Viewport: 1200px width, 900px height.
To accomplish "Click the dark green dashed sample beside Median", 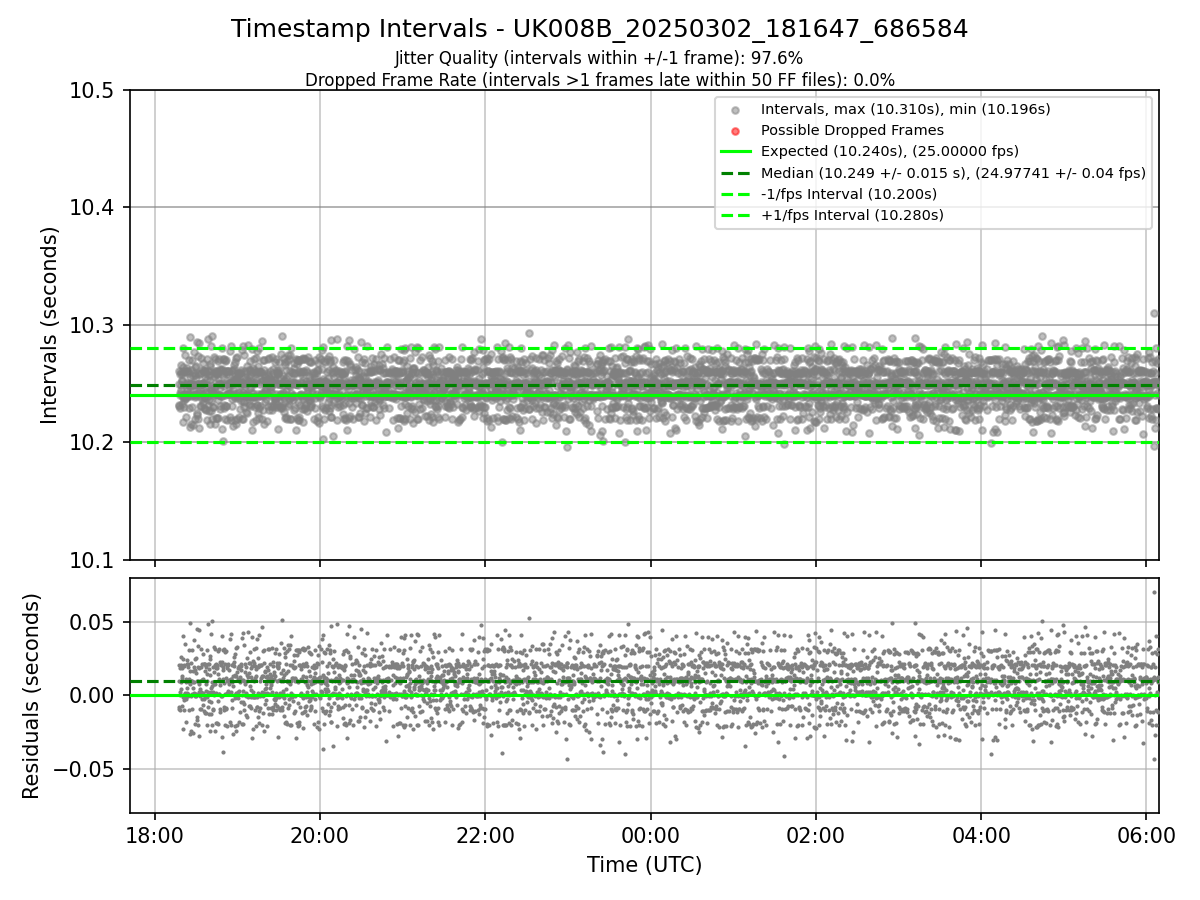I will tap(735, 173).
